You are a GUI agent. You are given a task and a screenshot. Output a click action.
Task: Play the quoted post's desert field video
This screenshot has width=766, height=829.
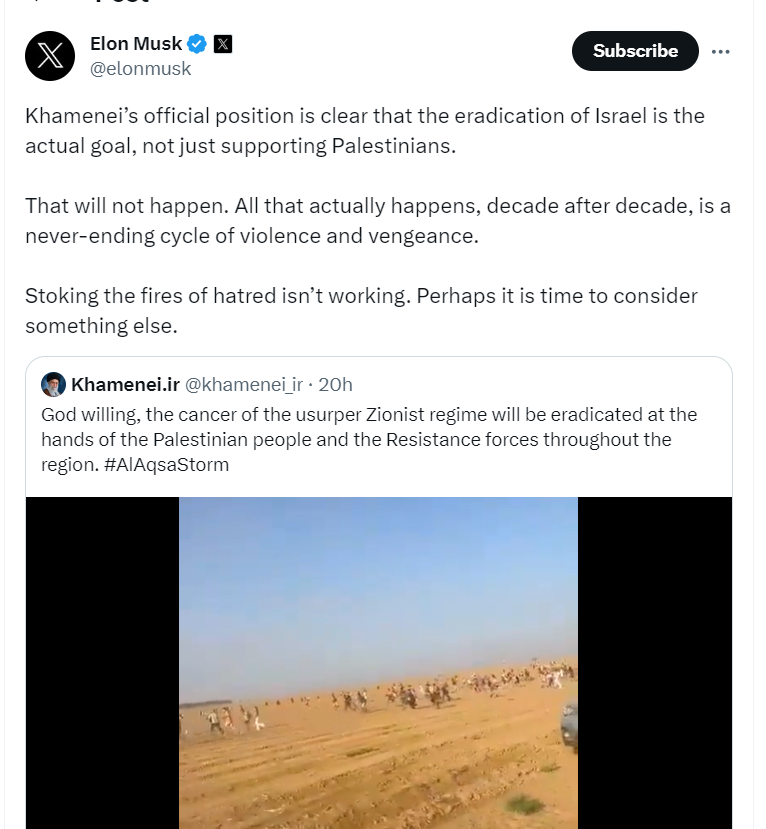(x=378, y=662)
